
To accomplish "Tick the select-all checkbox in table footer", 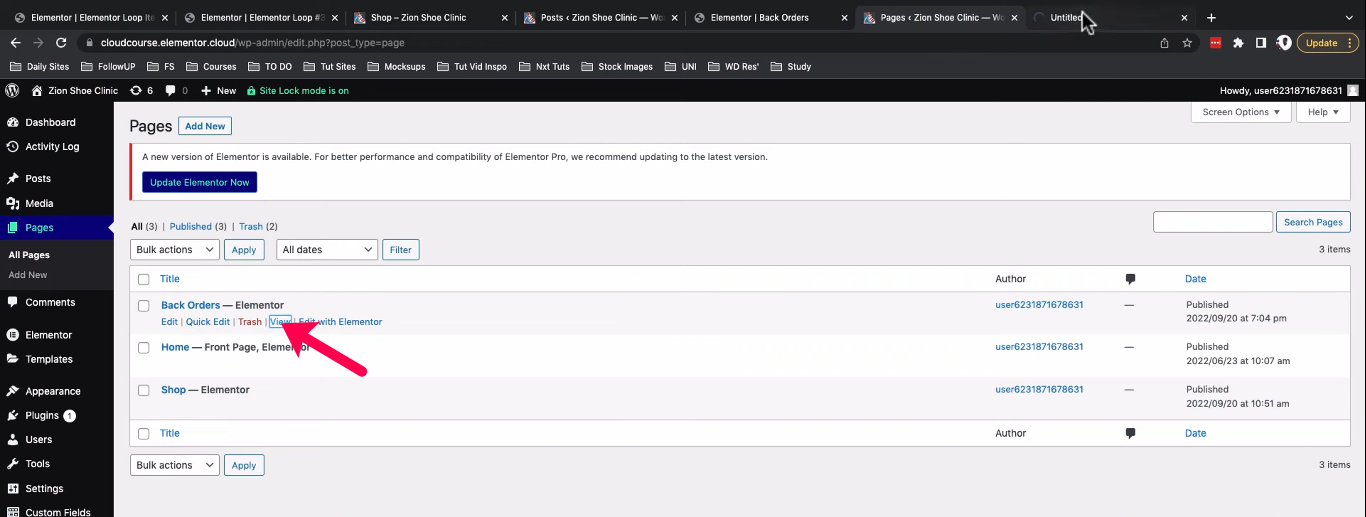I will (143, 433).
